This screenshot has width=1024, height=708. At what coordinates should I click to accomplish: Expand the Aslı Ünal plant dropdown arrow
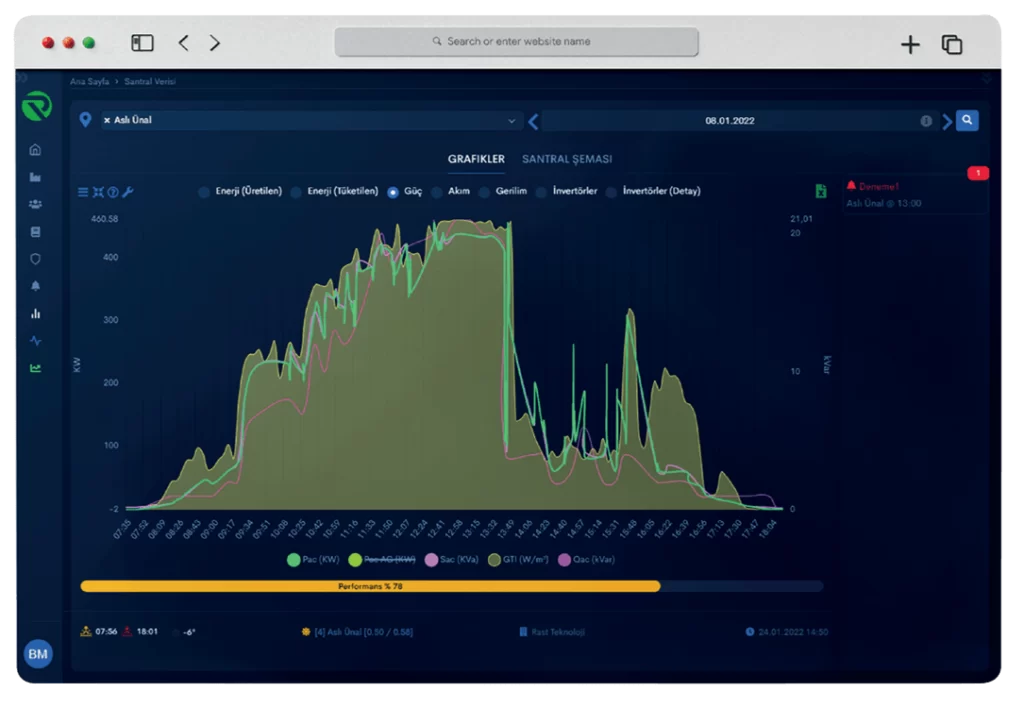click(511, 121)
